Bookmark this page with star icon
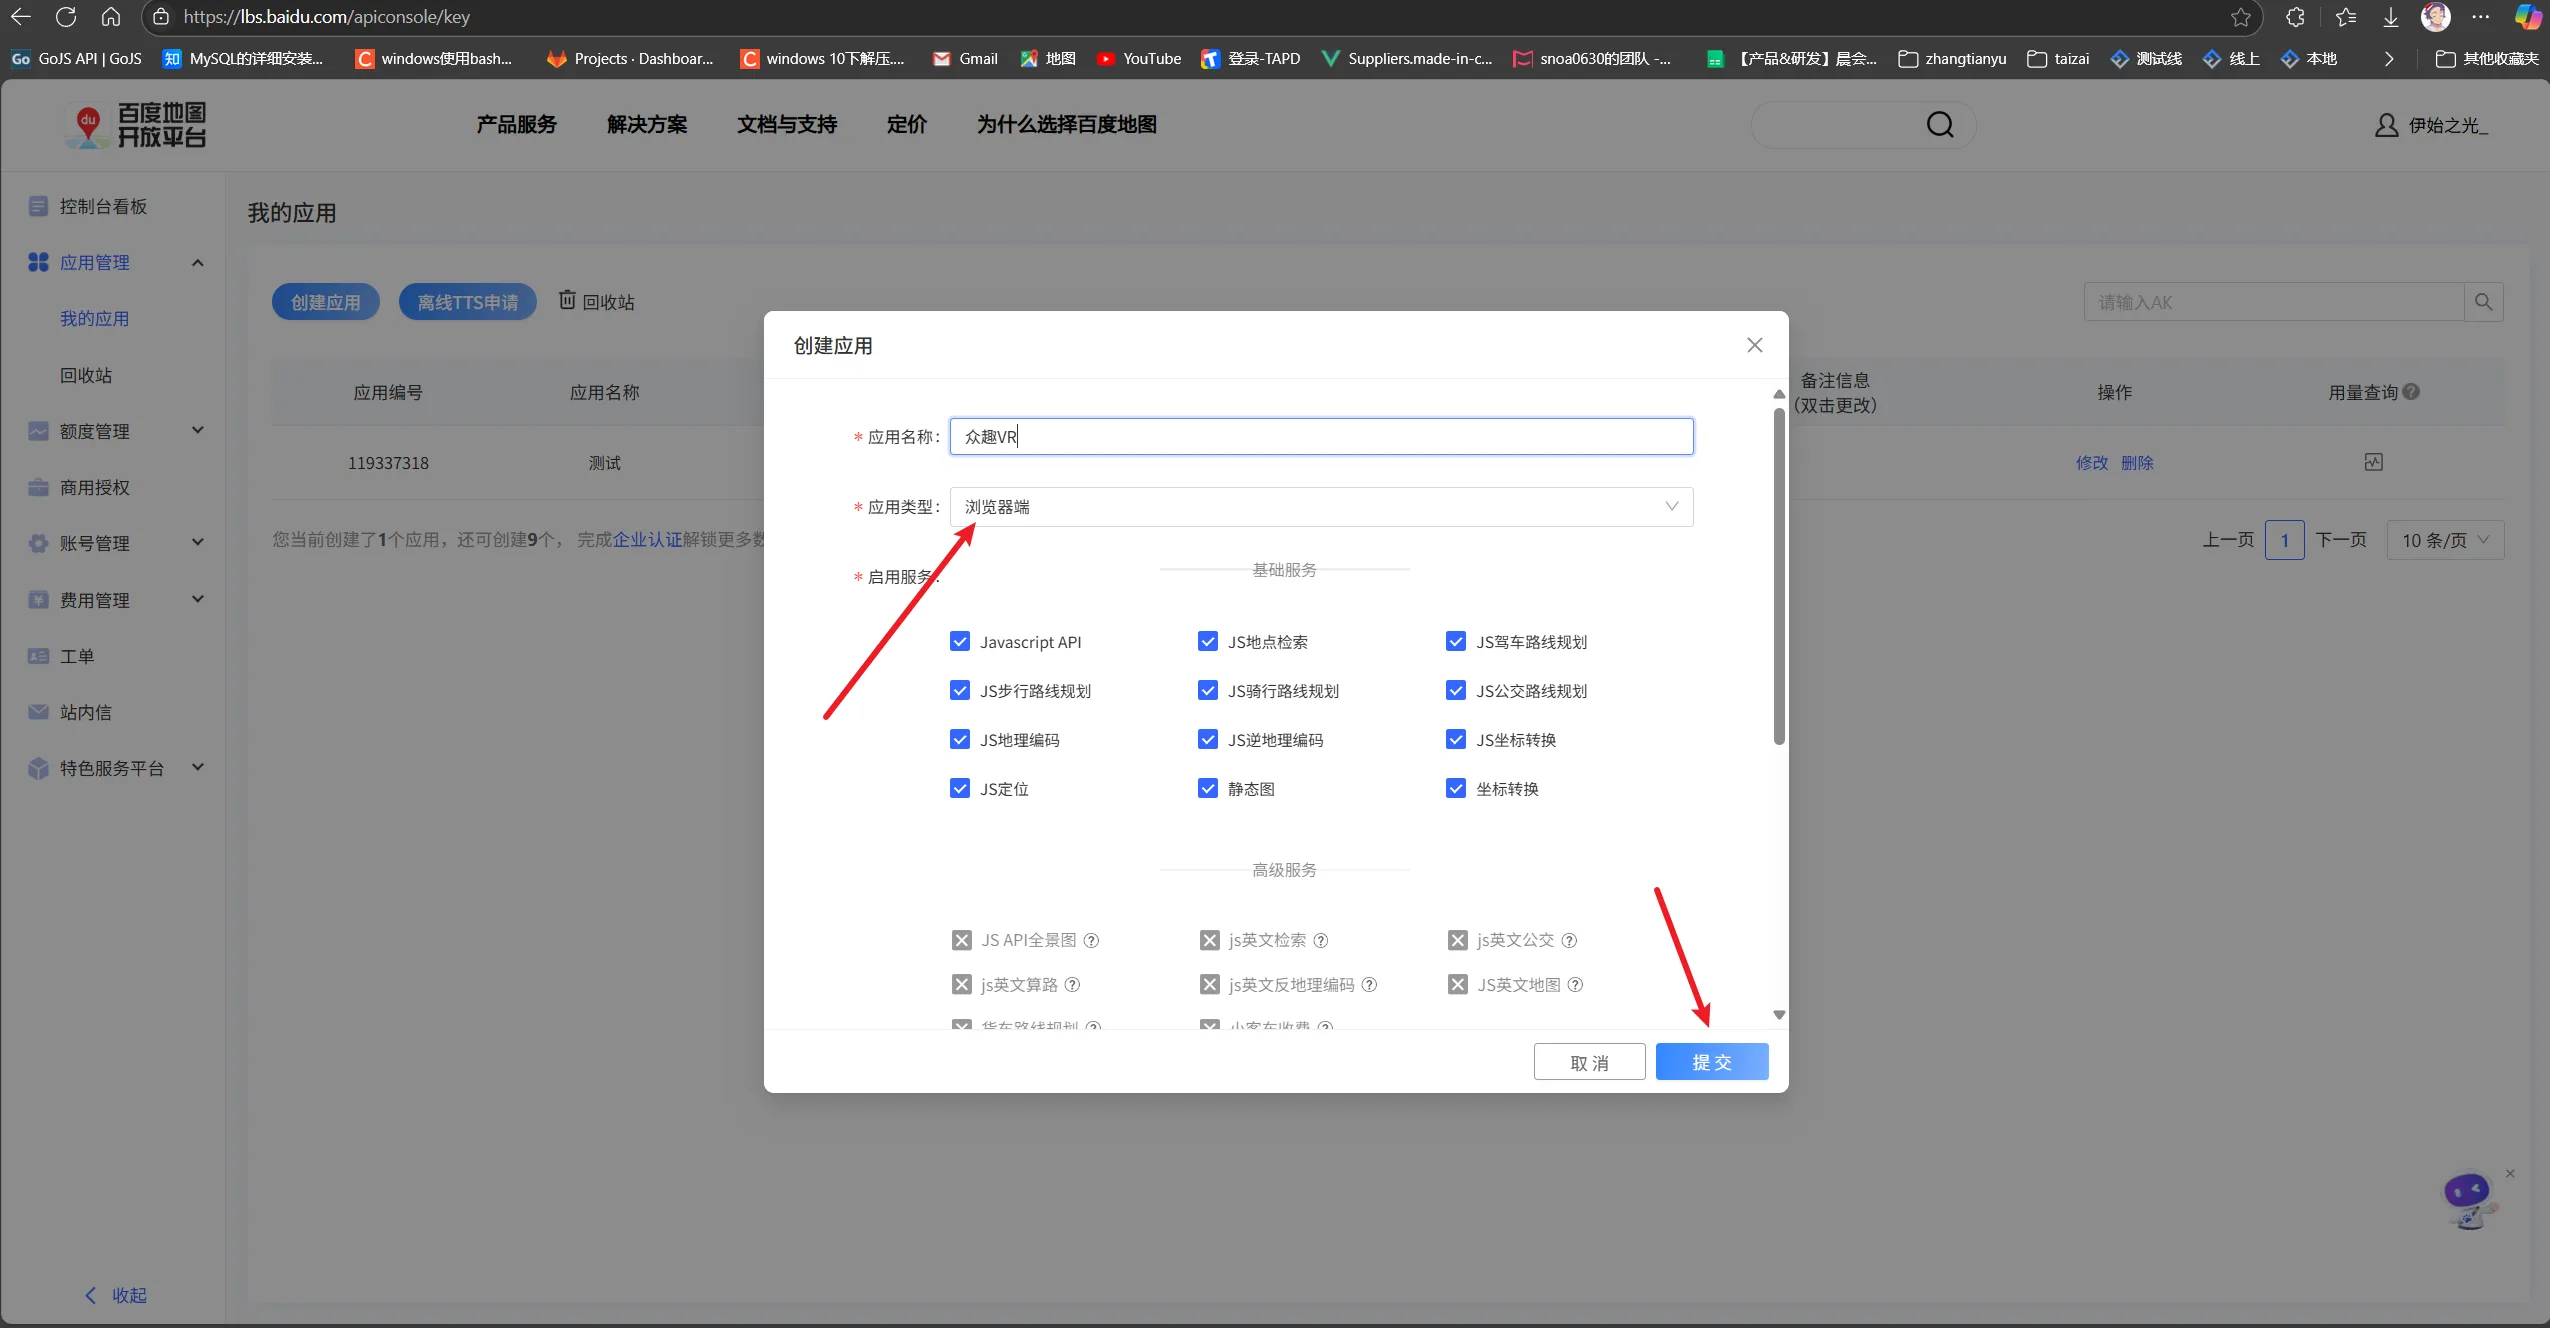 2241,17
